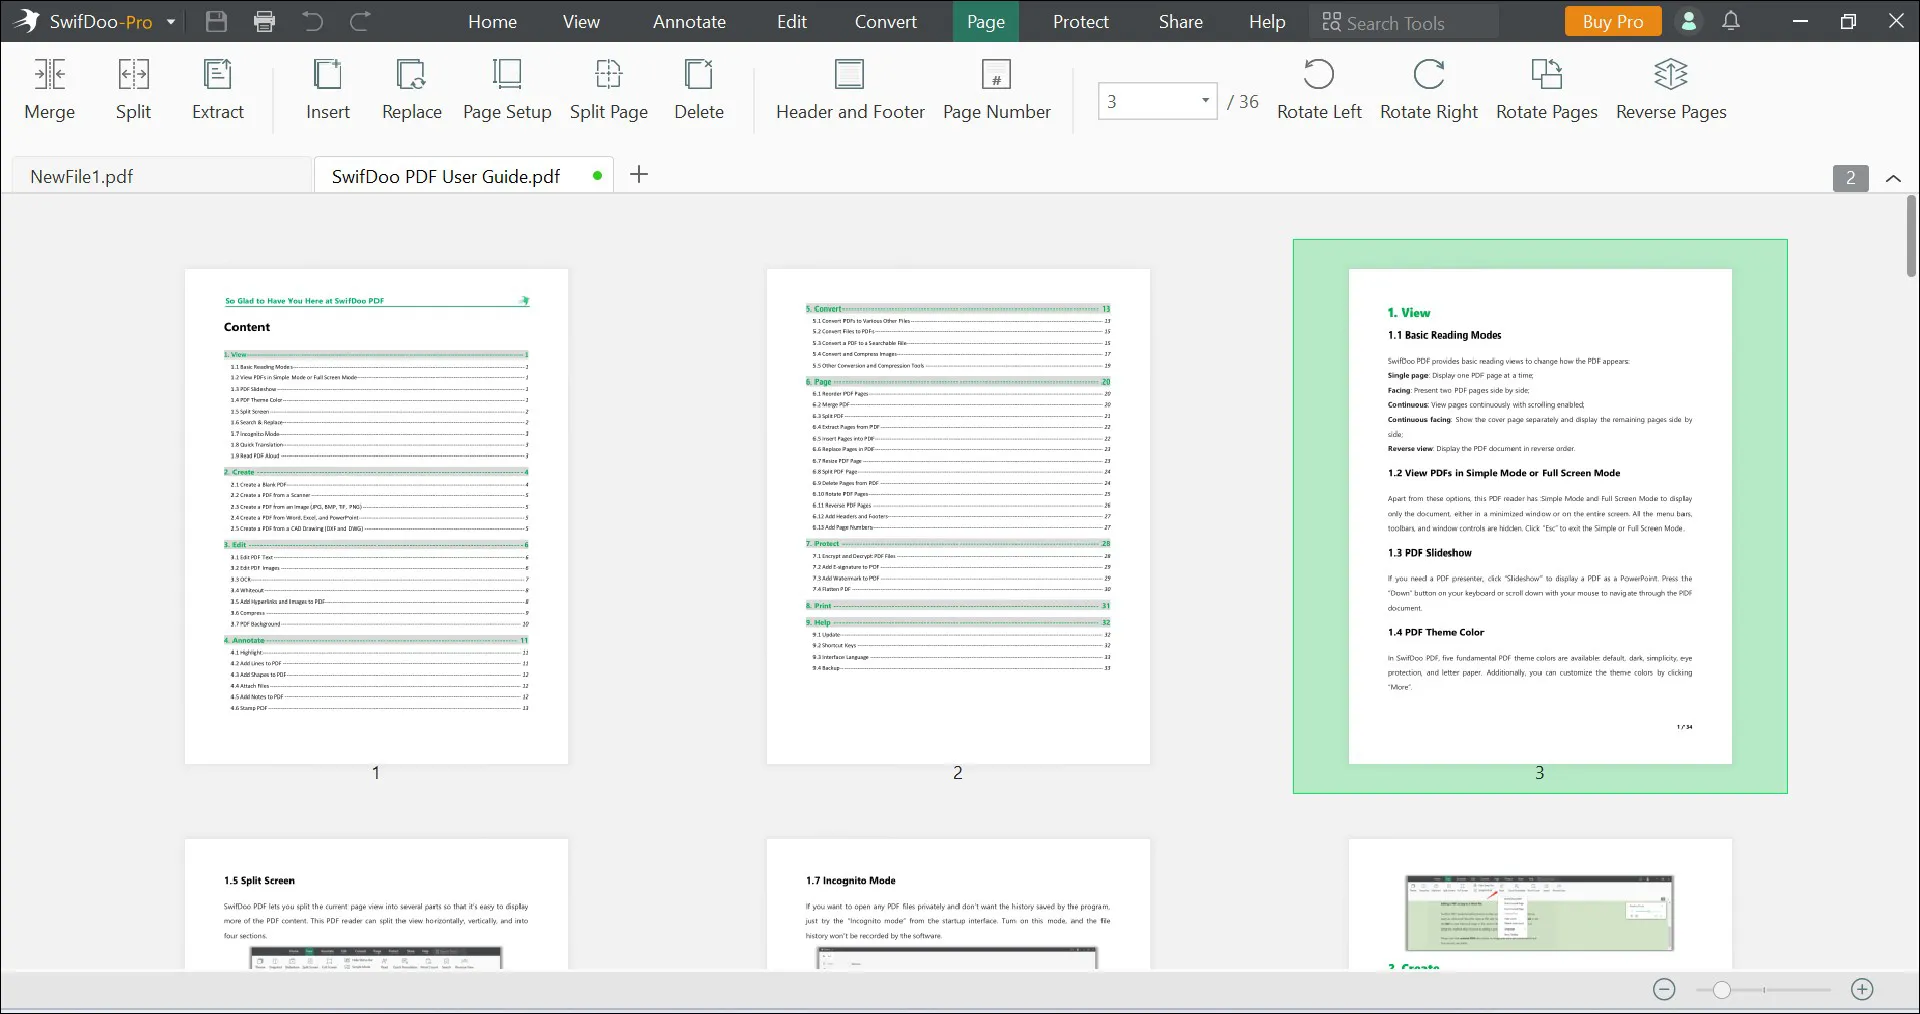Switch to the NewFile1.pdf document tab
The image size is (1920, 1014).
[x=82, y=176]
